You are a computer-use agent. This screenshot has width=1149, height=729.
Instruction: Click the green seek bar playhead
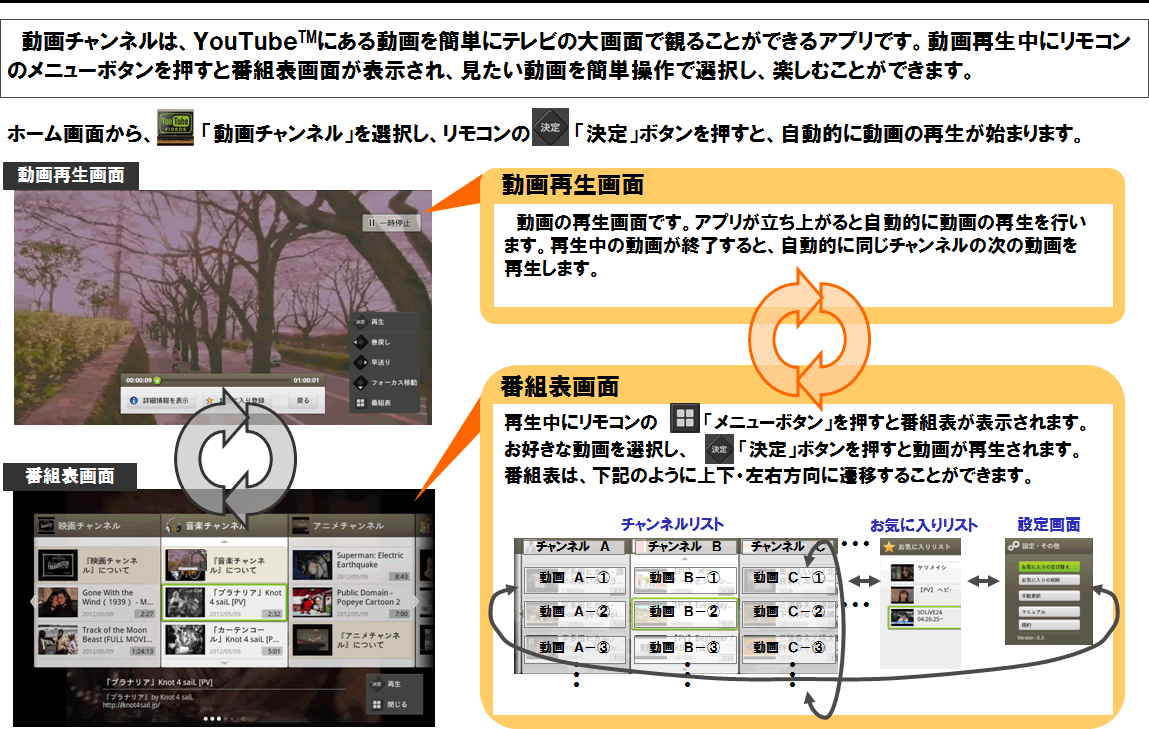(156, 381)
